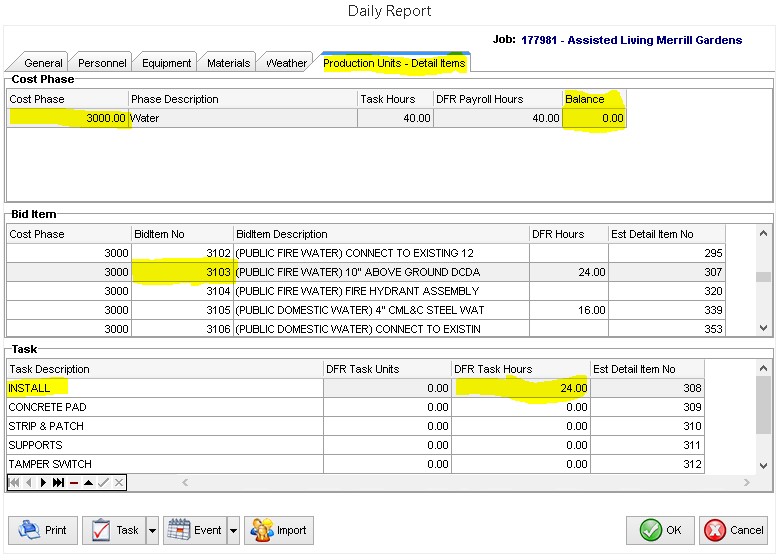Click DFR Task Units cell for INSTALL
This screenshot has width=782, height=560.
tap(388, 388)
